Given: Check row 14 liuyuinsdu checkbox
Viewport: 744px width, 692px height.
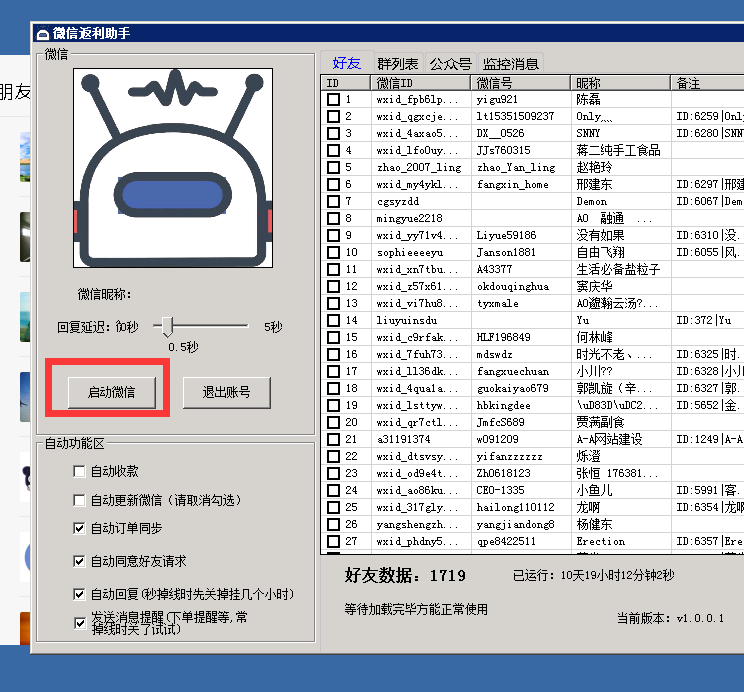Looking at the screenshot, I should pos(334,320).
